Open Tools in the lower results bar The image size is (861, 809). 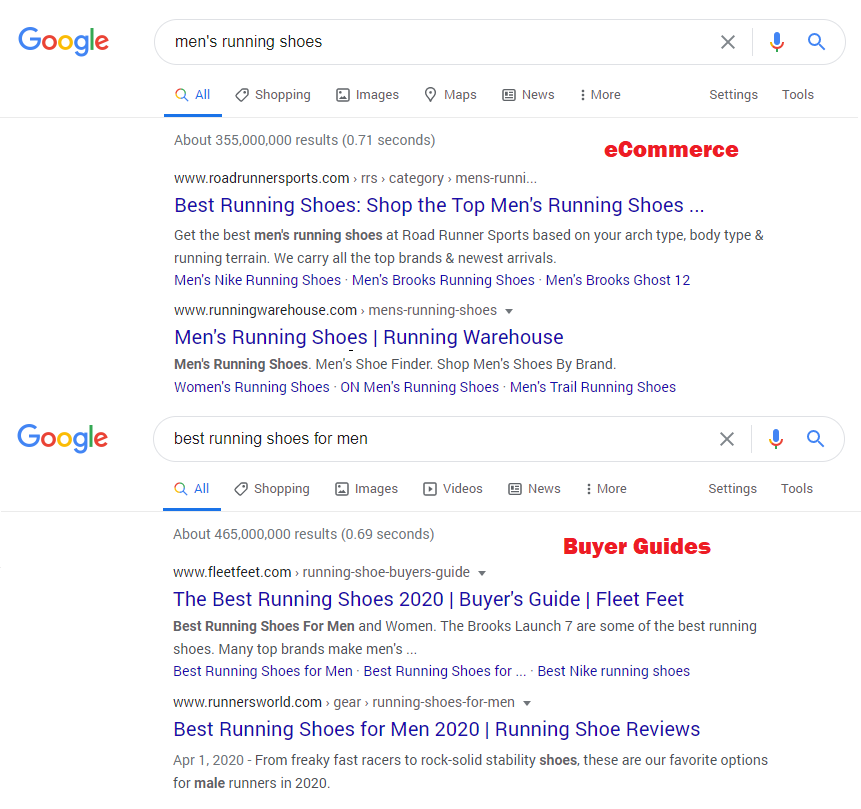coord(796,489)
